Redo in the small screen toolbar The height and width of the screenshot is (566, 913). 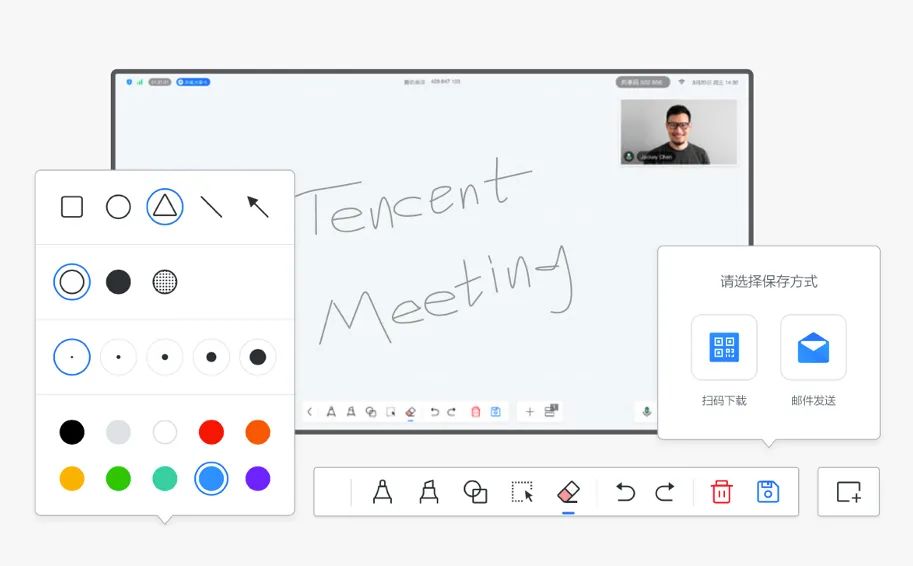coord(451,412)
